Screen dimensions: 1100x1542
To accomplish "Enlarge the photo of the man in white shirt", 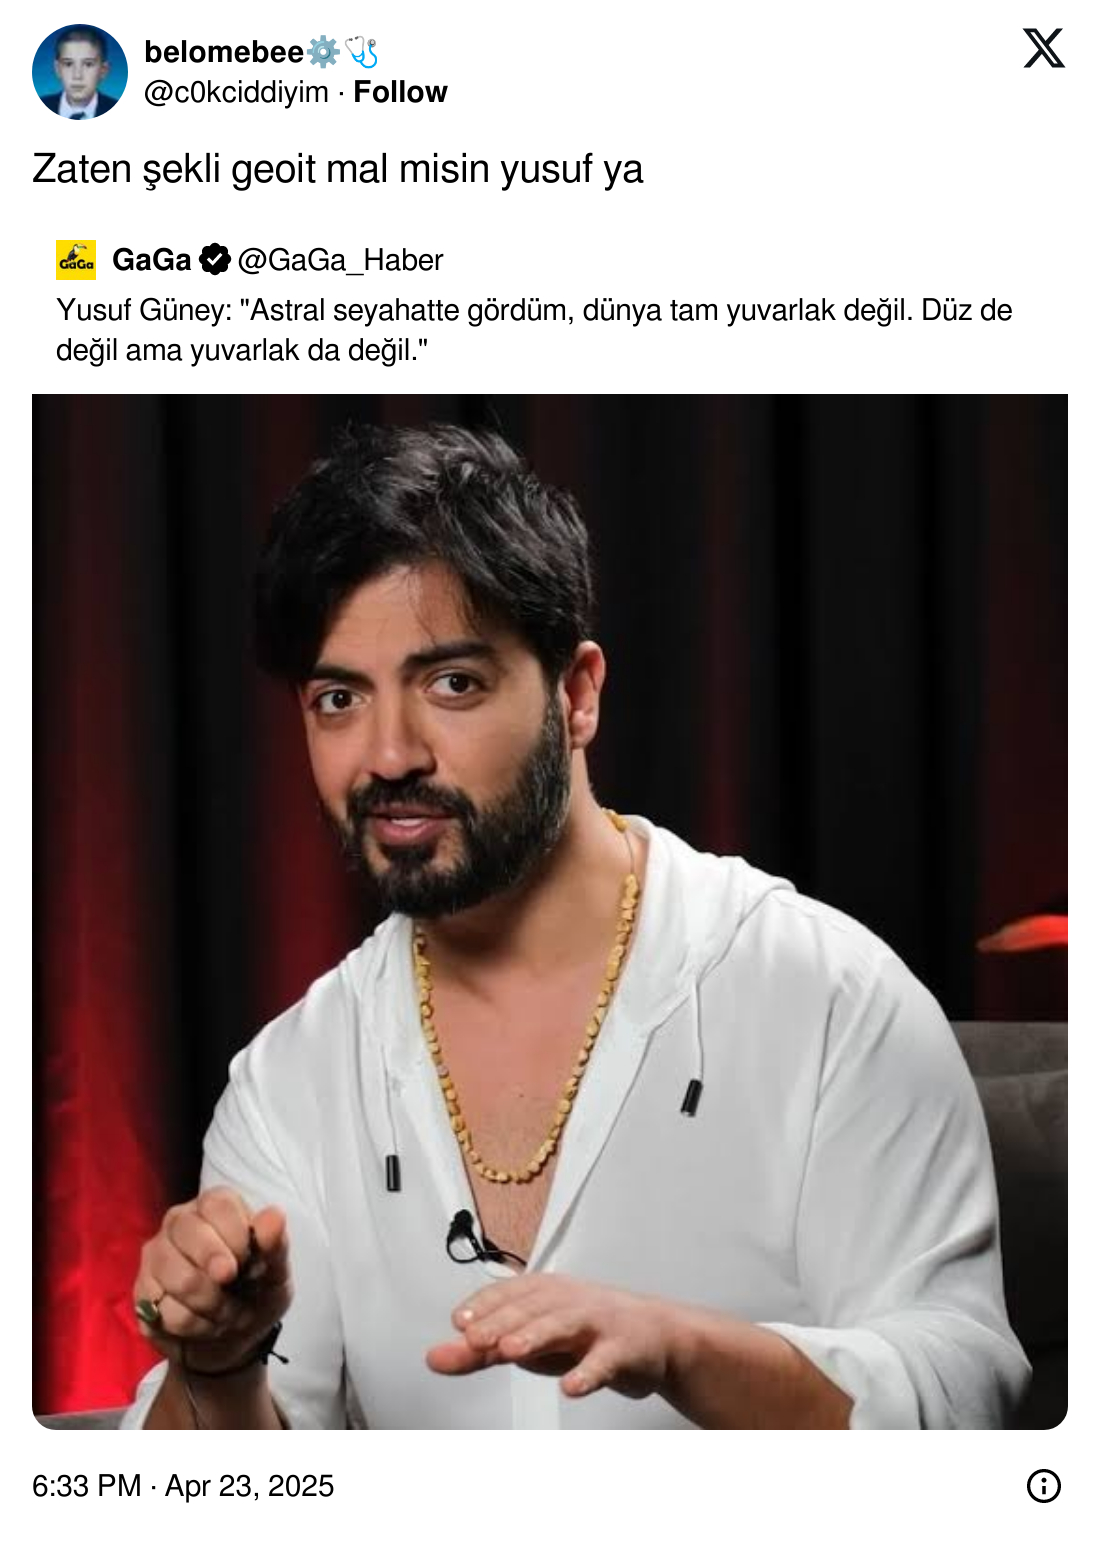I will pos(550,911).
